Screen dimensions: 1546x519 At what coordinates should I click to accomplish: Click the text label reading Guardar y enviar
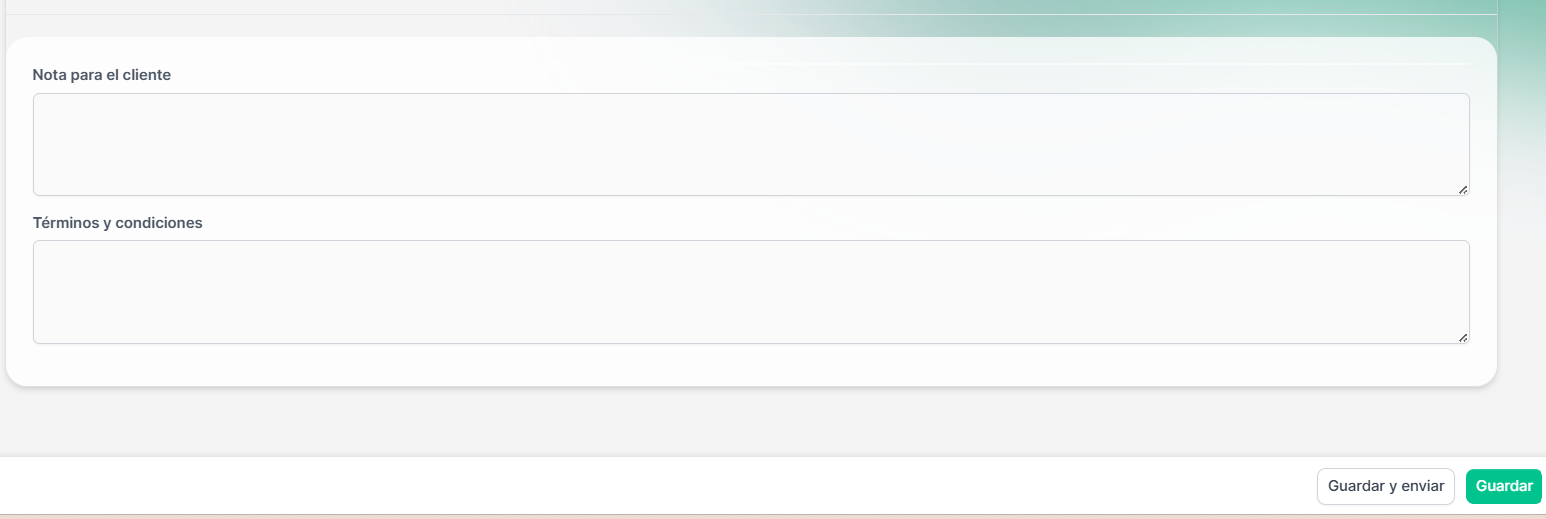click(x=1386, y=486)
